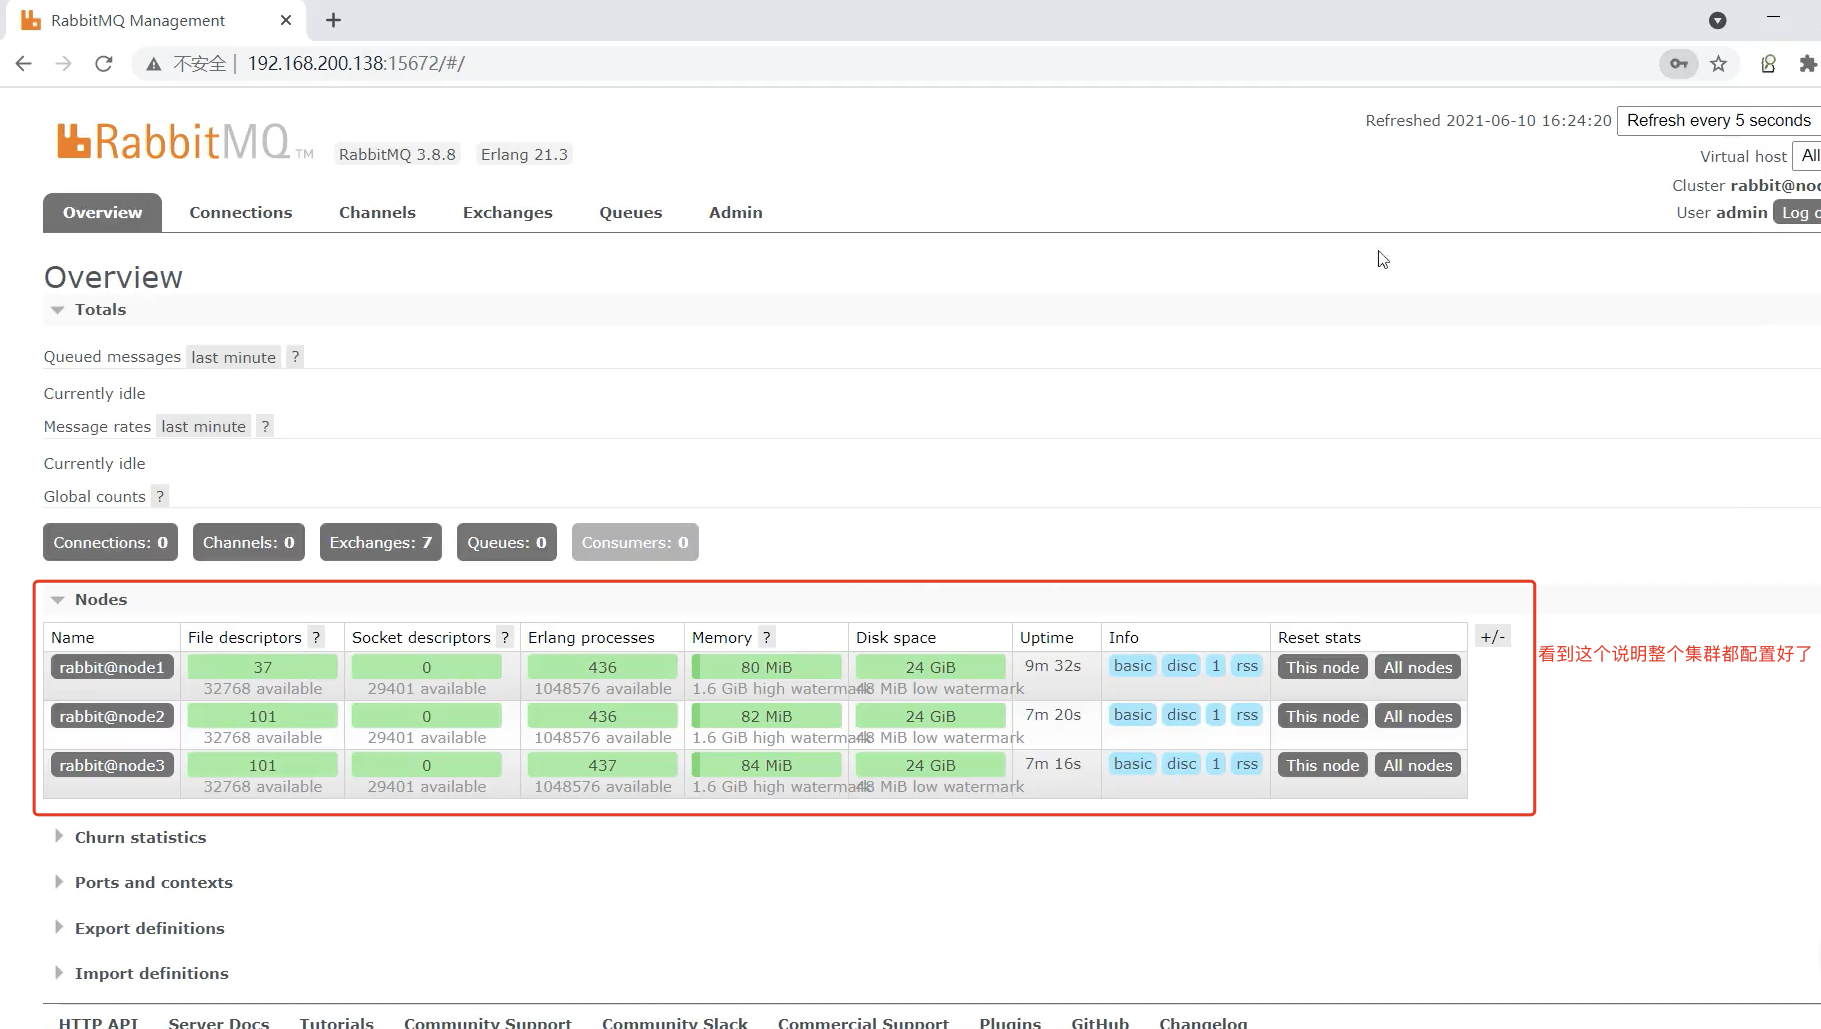Switch to the Exchanges tab
Image resolution: width=1821 pixels, height=1029 pixels.
[507, 212]
